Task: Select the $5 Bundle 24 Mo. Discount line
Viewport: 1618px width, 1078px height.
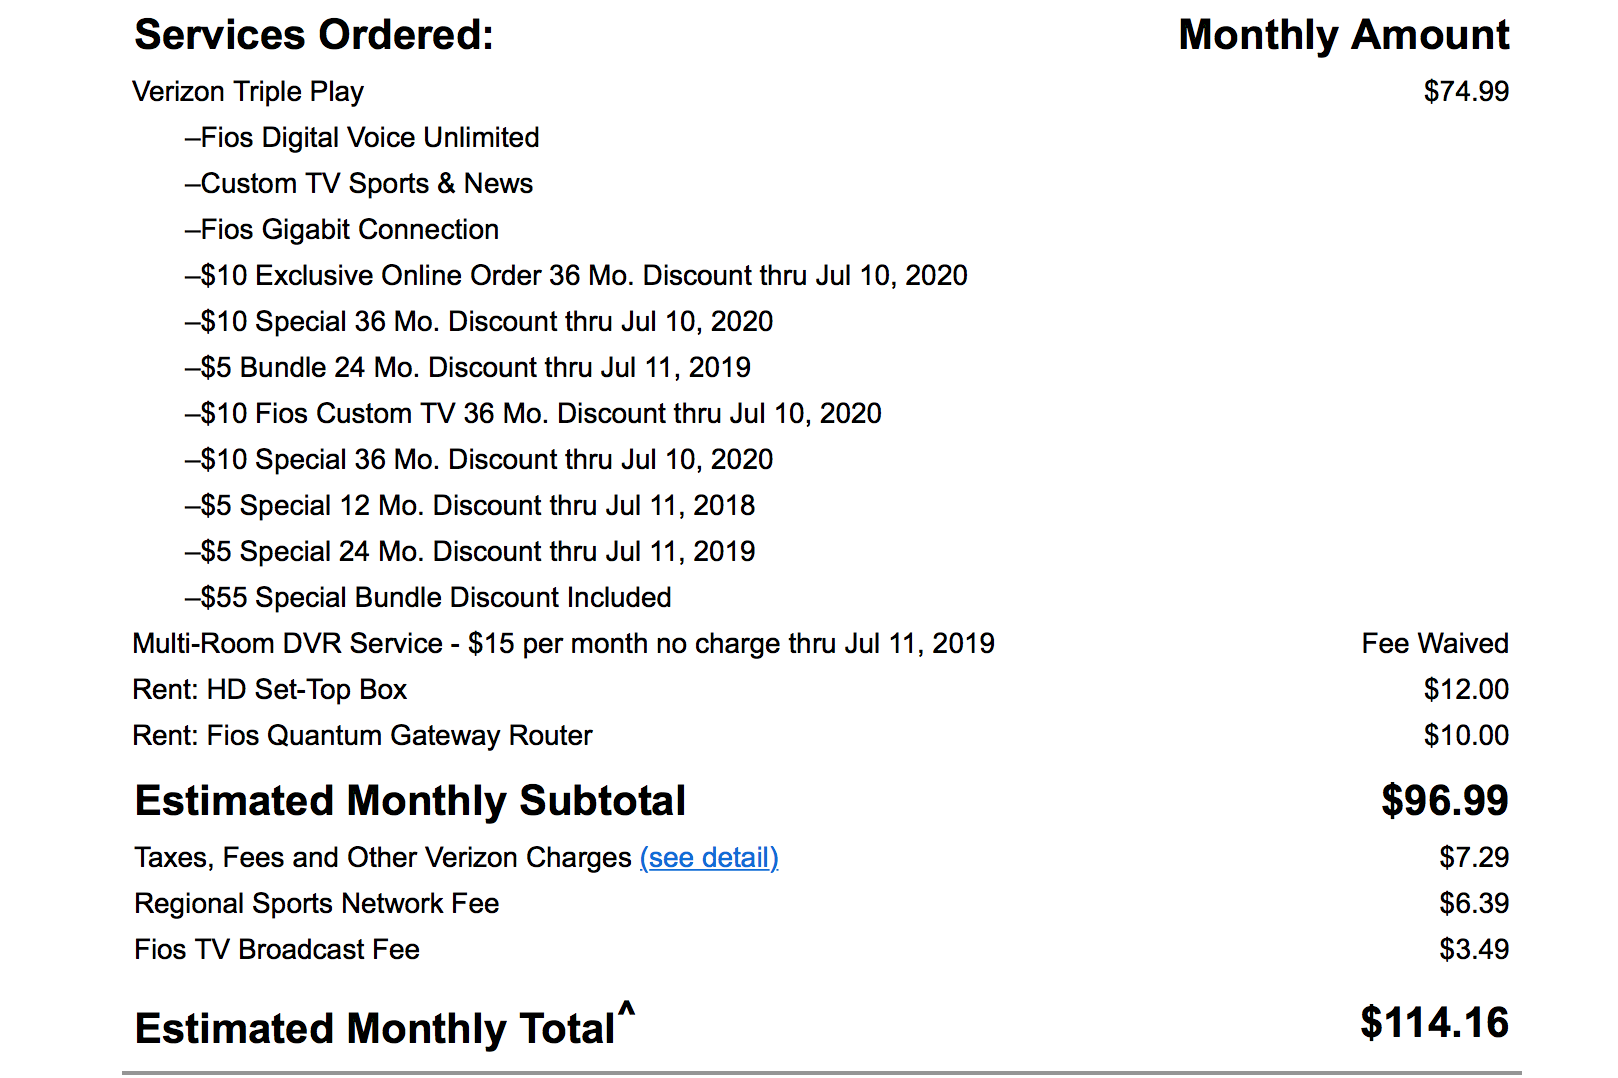Action: [468, 368]
